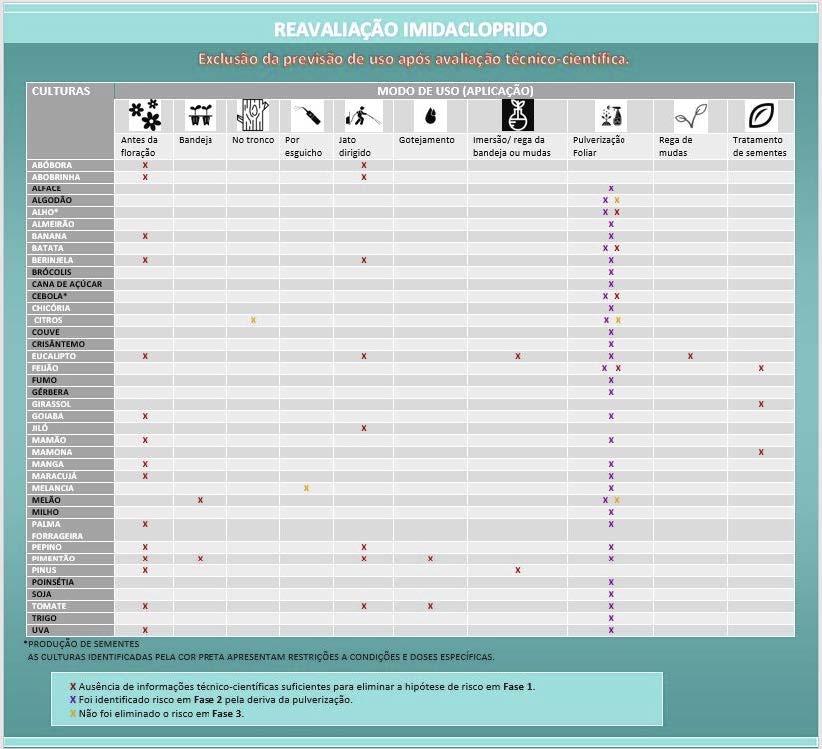Screen dimensions: 822x749
Task: Select the TOMATE row label
Action: click(50, 606)
